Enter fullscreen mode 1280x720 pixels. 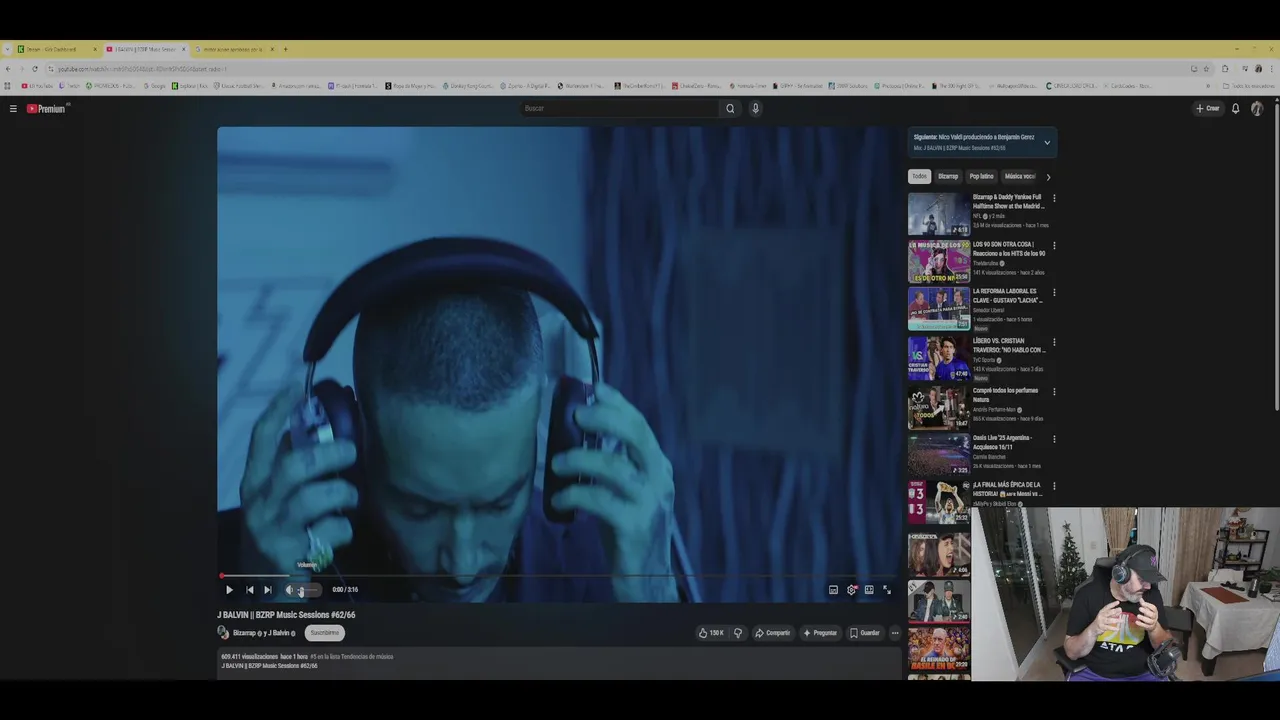click(886, 590)
